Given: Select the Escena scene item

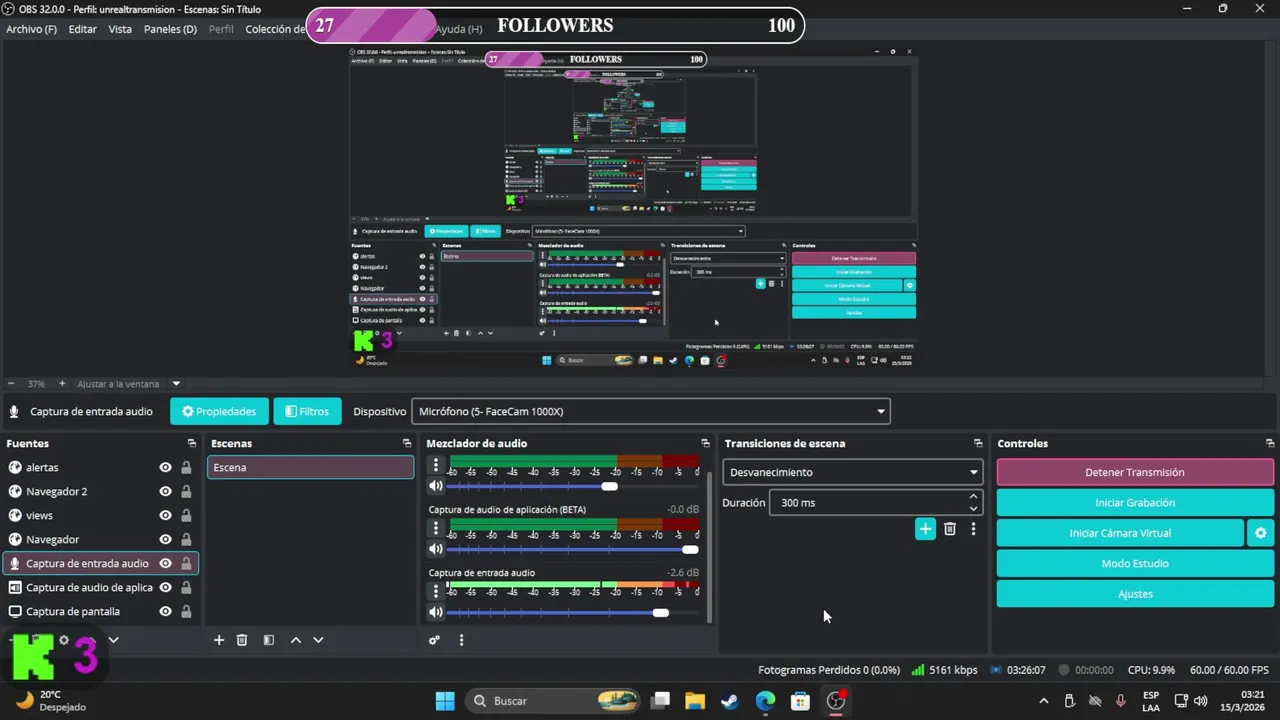Looking at the screenshot, I should [310, 467].
